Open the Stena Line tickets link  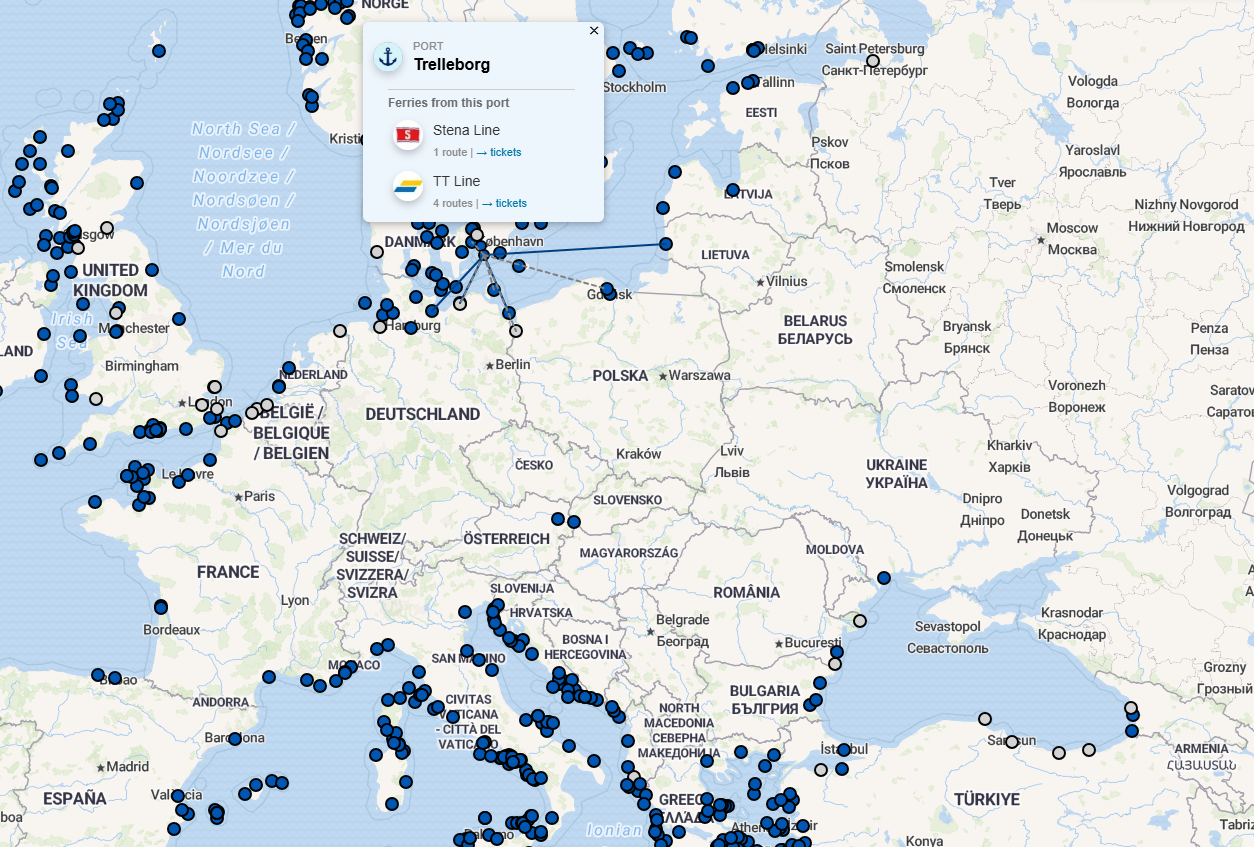pyautogui.click(x=504, y=152)
